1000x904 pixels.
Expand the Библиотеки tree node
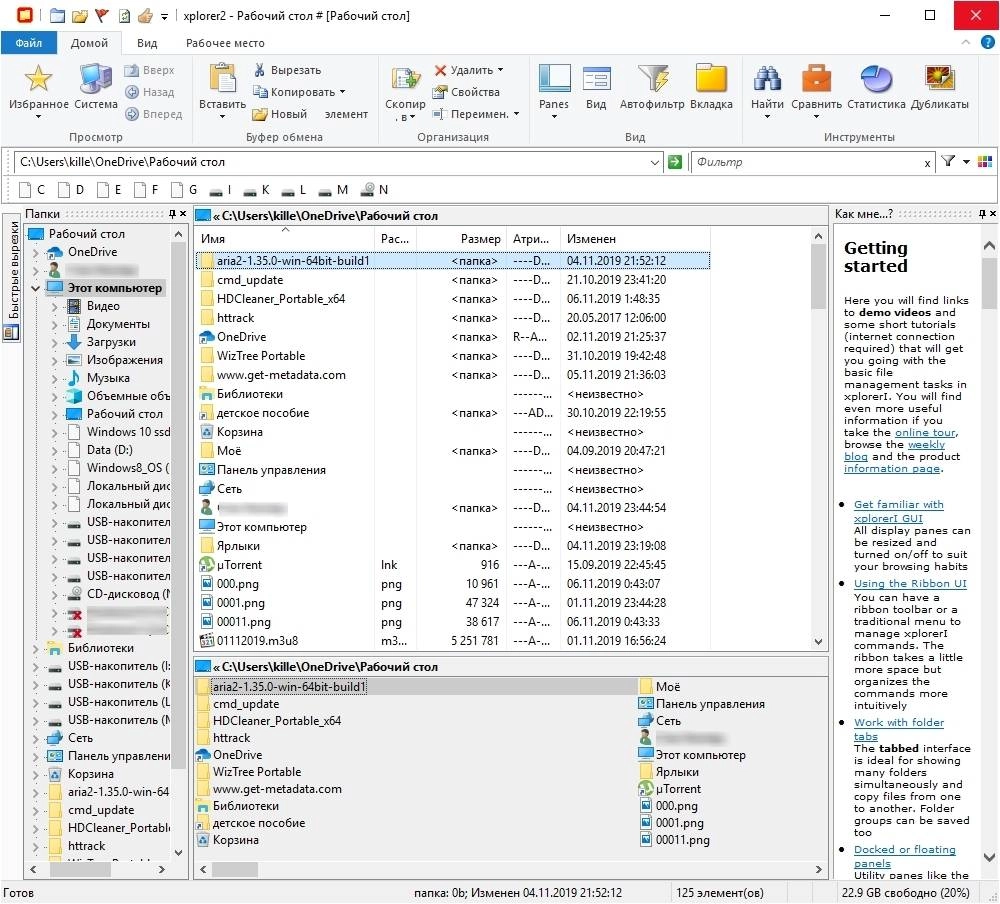click(36, 648)
